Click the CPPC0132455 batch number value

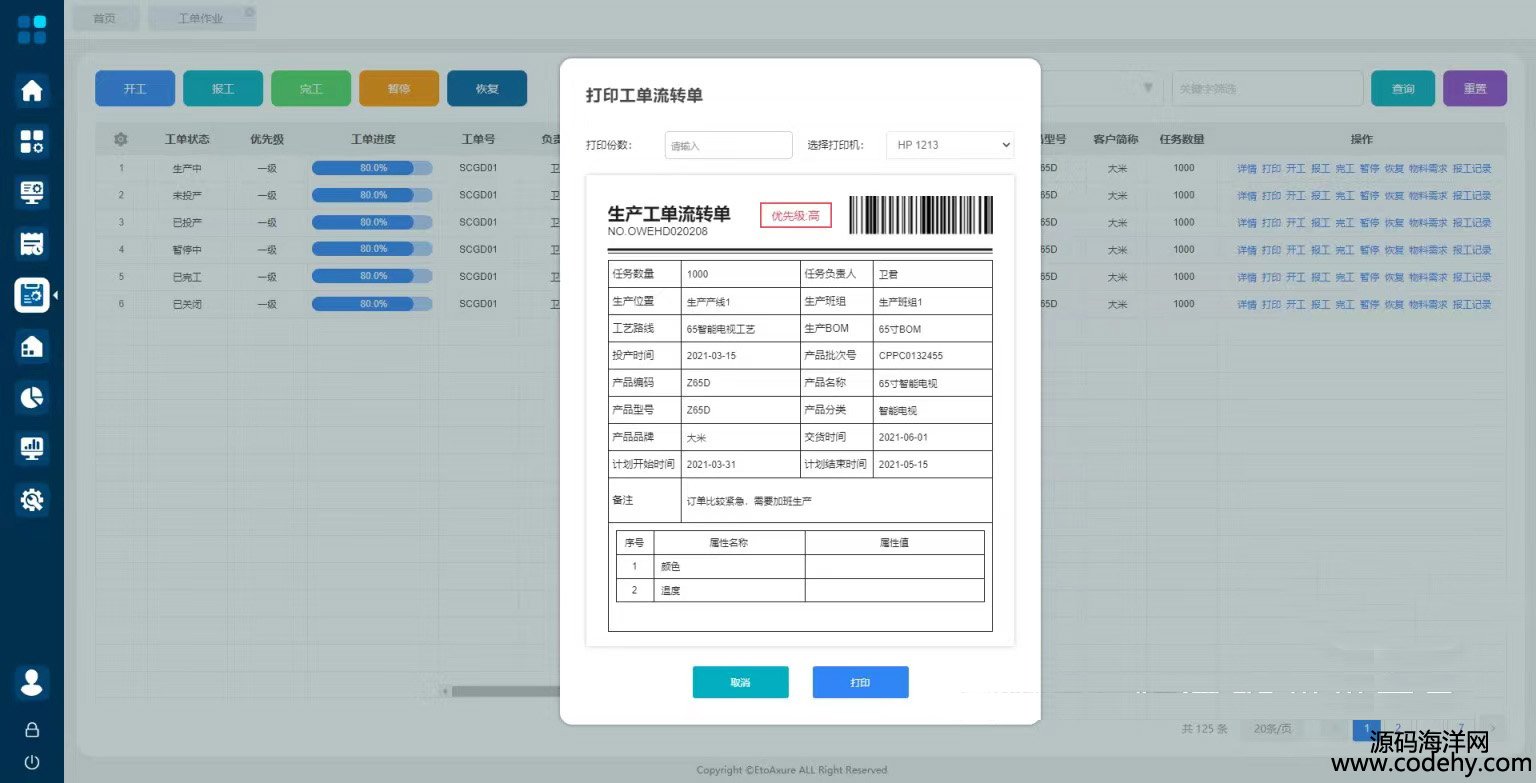(x=910, y=356)
